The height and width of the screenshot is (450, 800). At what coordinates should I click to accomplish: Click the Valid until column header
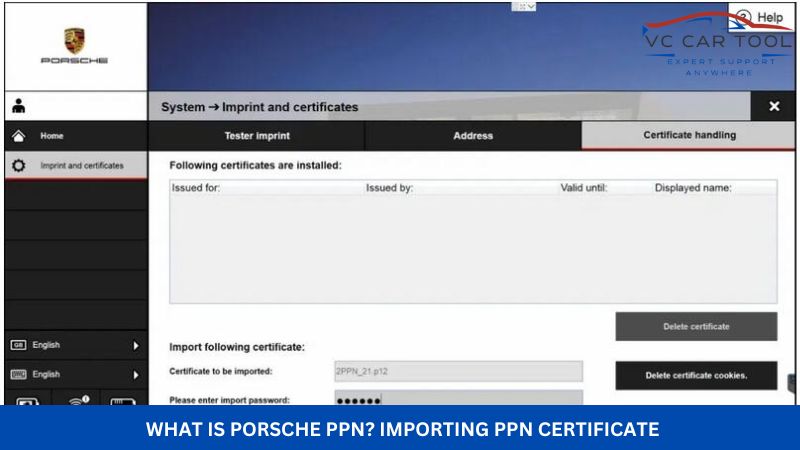click(x=584, y=188)
